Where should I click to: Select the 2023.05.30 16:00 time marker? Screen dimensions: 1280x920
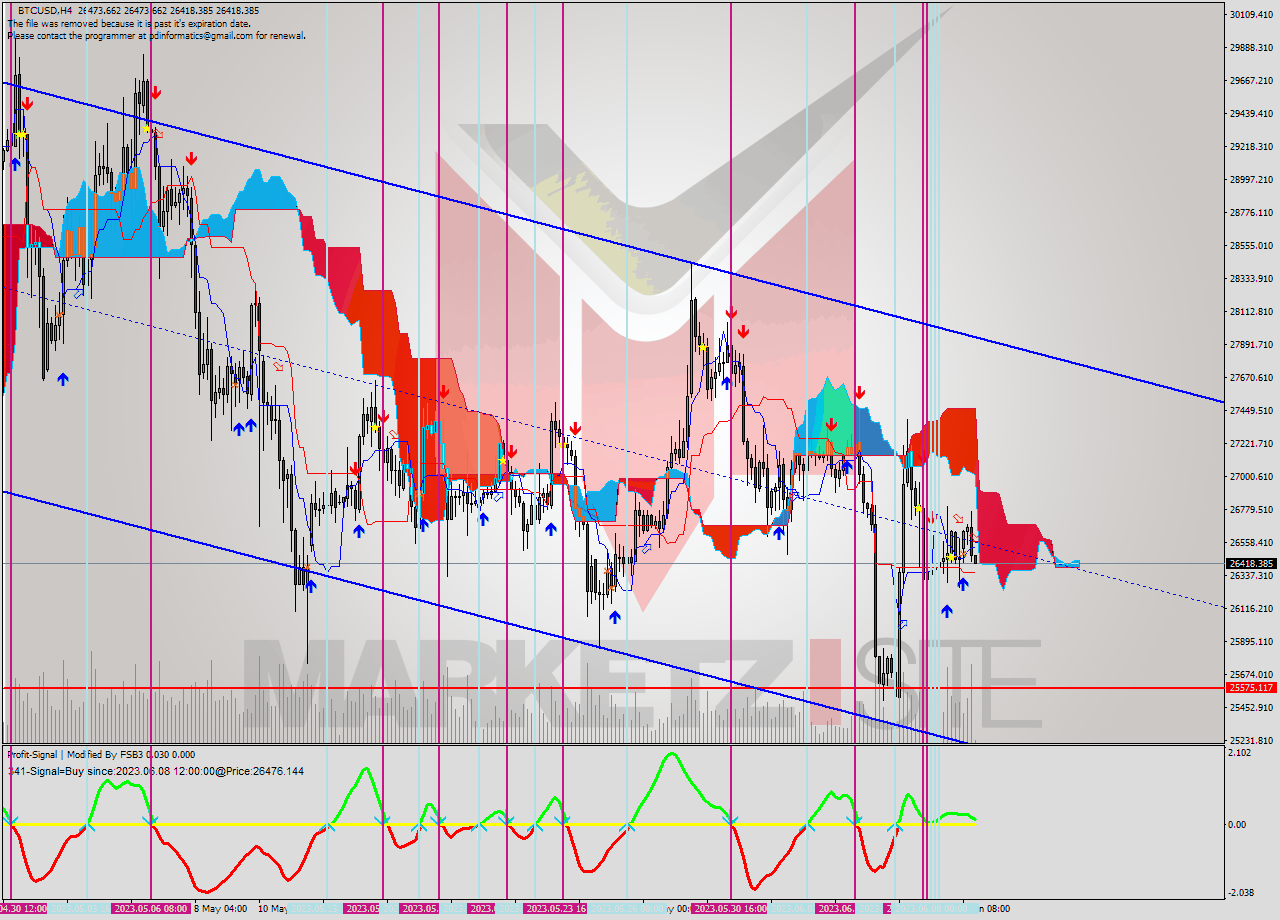[x=731, y=908]
